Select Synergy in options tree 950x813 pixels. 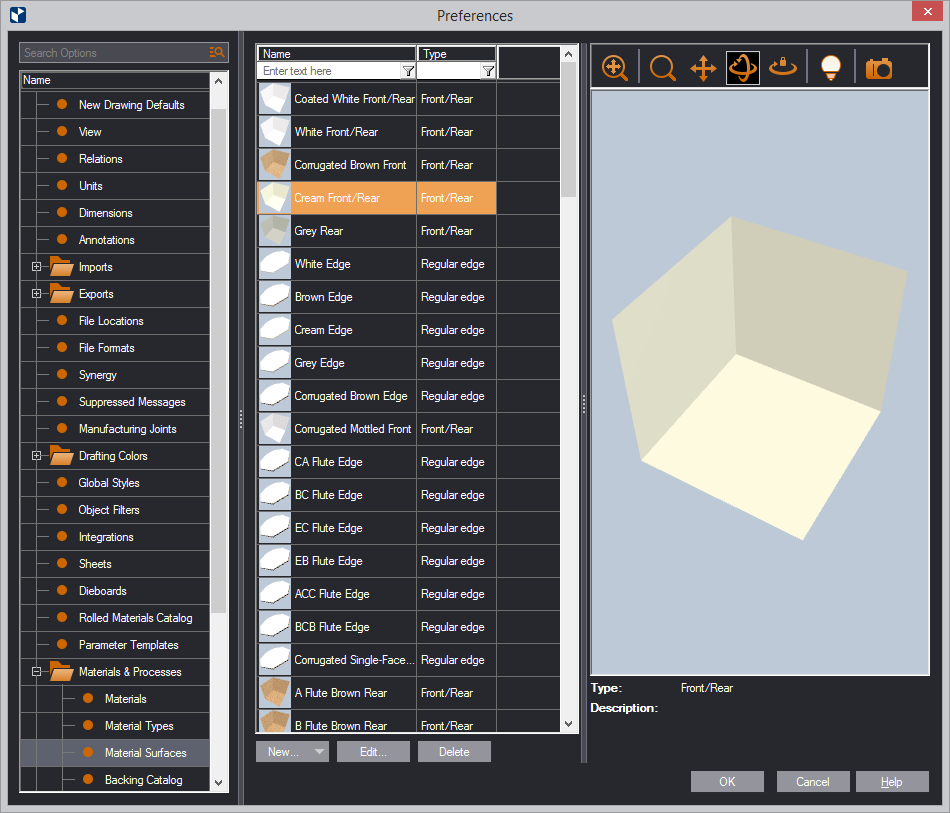coord(98,375)
